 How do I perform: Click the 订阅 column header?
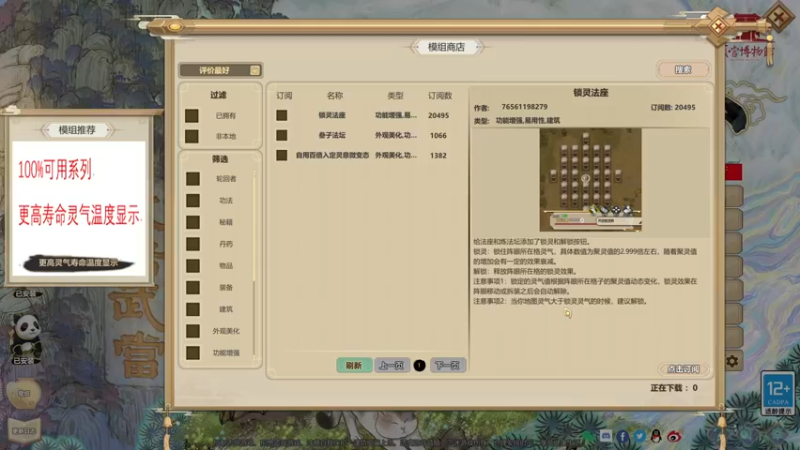click(x=284, y=95)
